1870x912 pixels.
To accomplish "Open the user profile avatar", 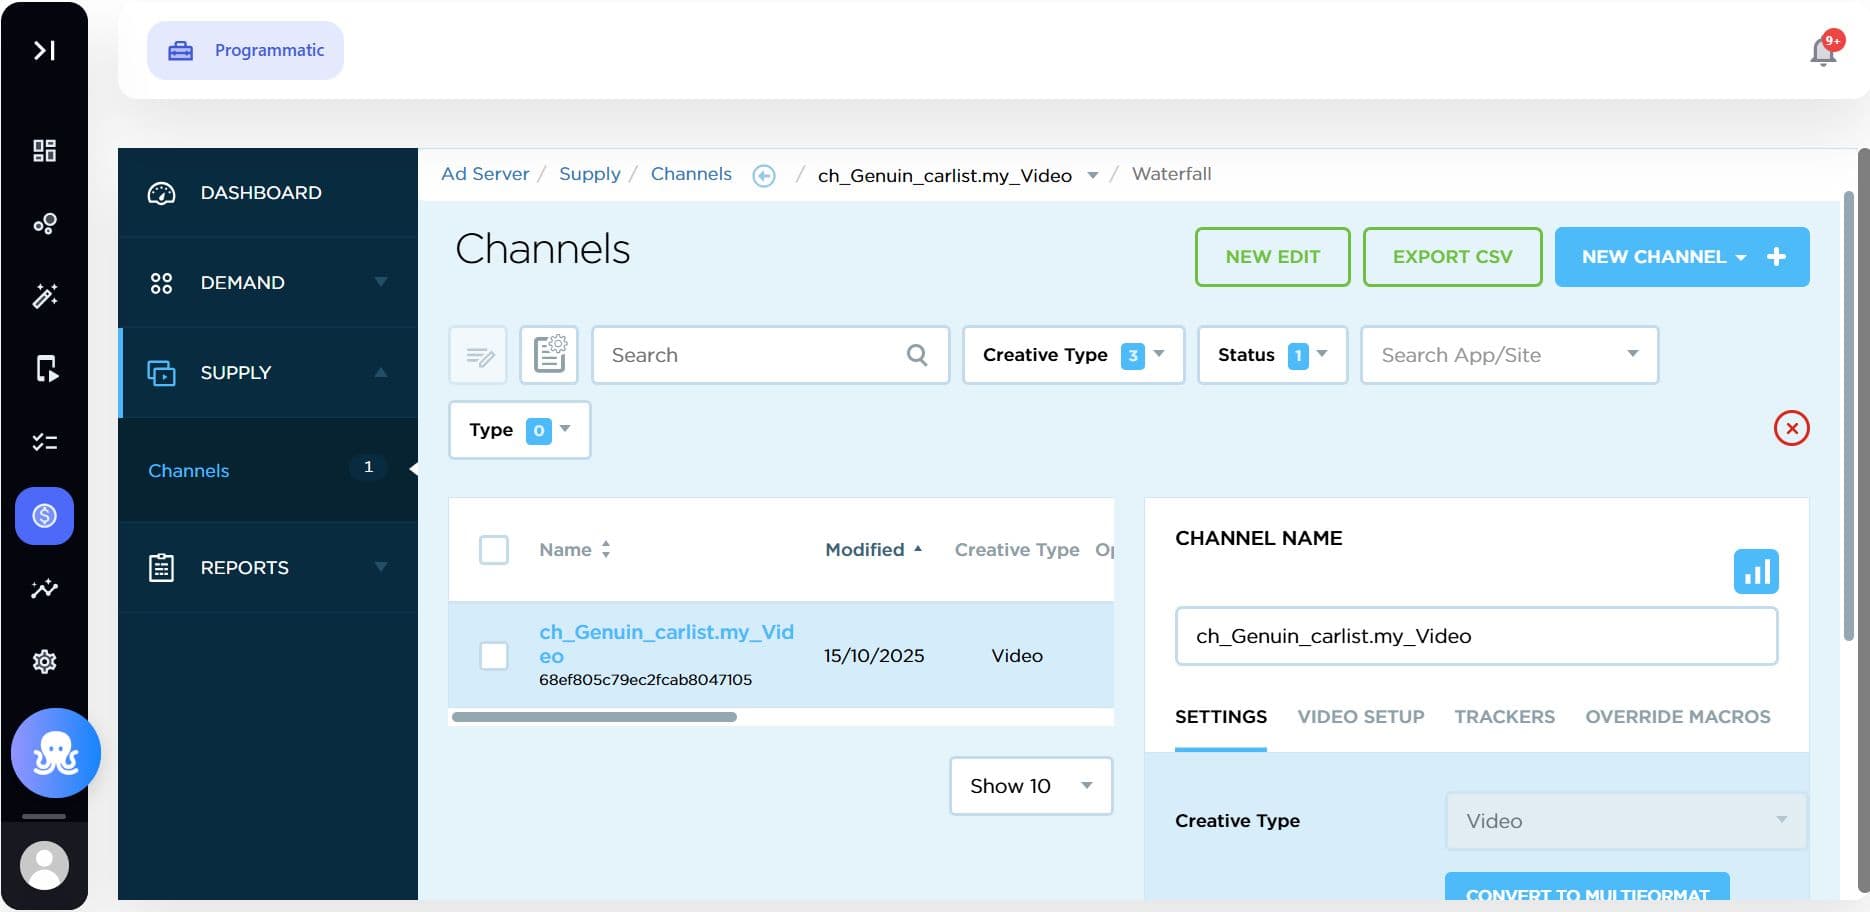I will tap(44, 865).
